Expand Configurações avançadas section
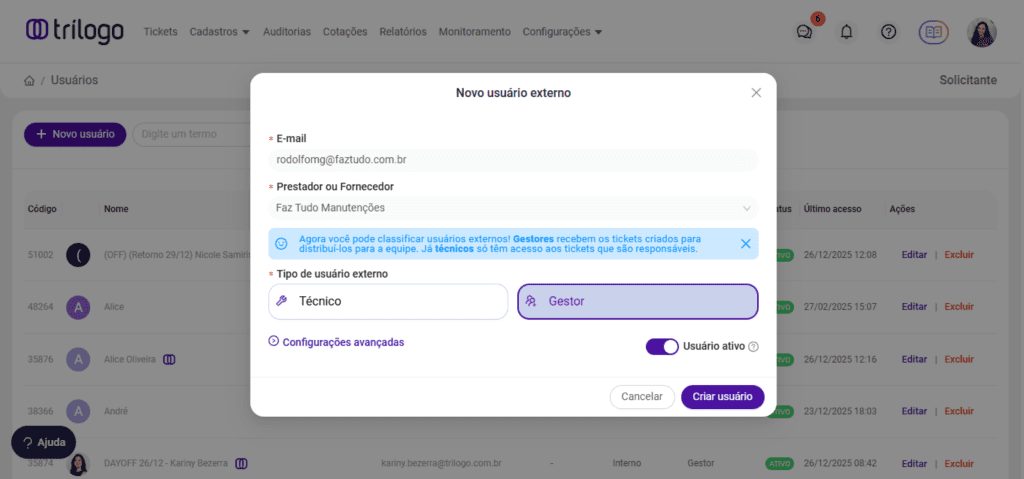The height and width of the screenshot is (479, 1024). (x=336, y=342)
